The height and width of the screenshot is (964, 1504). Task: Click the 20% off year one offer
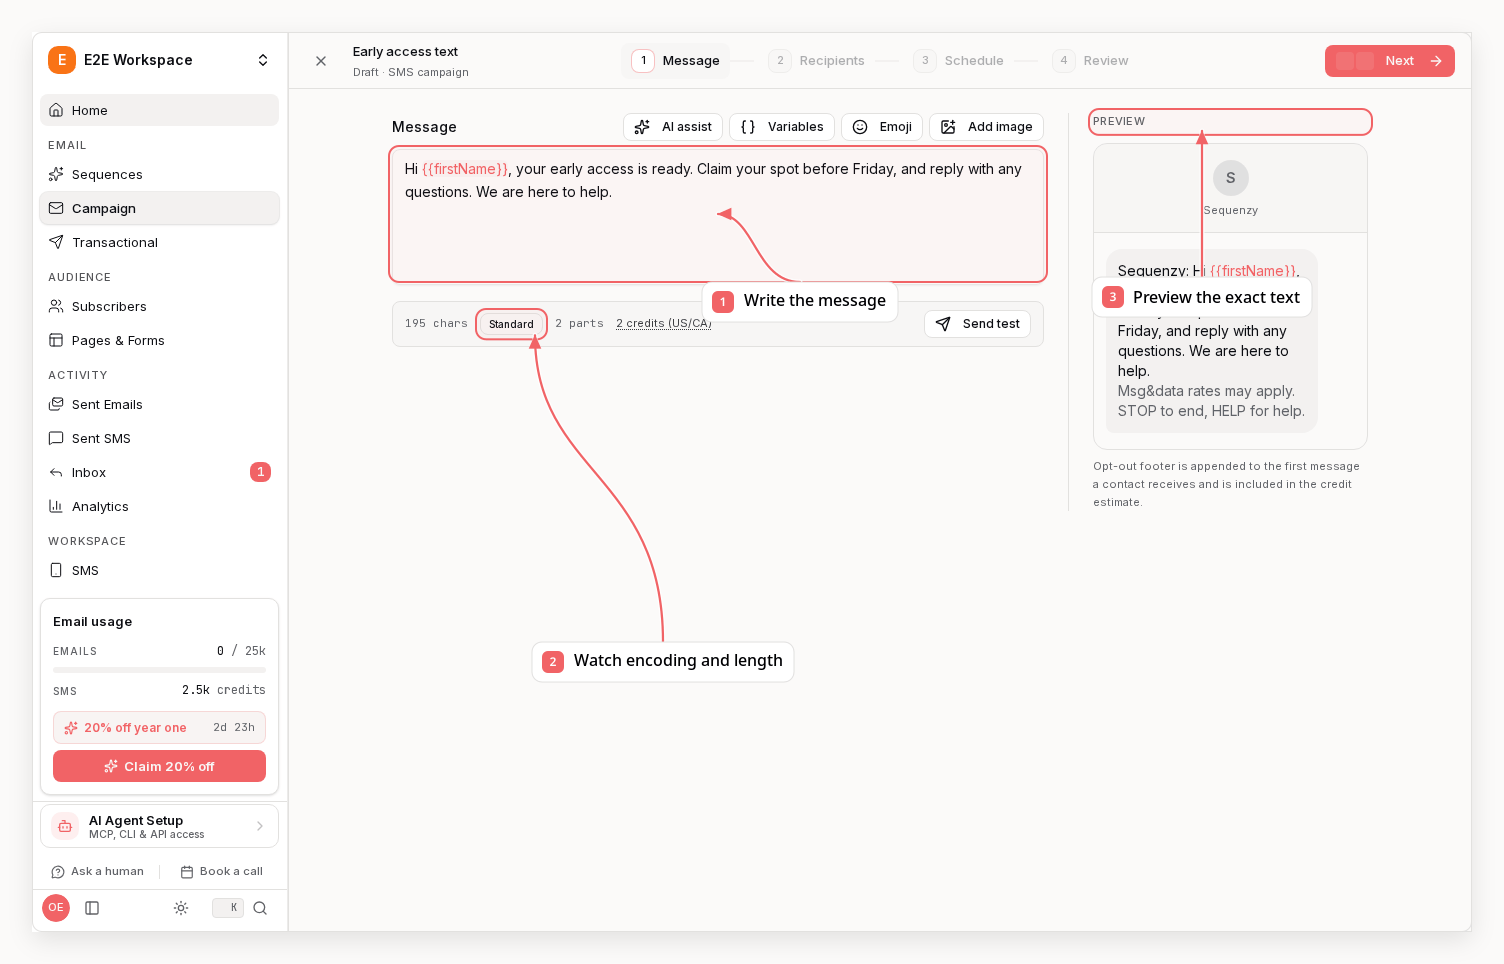pos(159,728)
